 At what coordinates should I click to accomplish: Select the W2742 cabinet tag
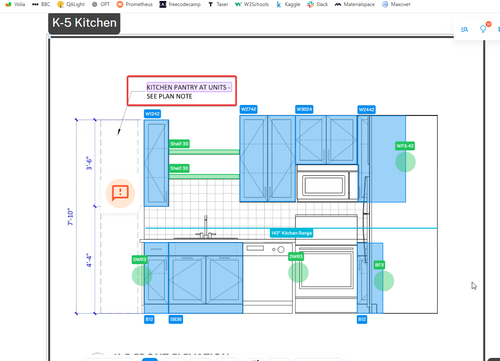click(249, 109)
